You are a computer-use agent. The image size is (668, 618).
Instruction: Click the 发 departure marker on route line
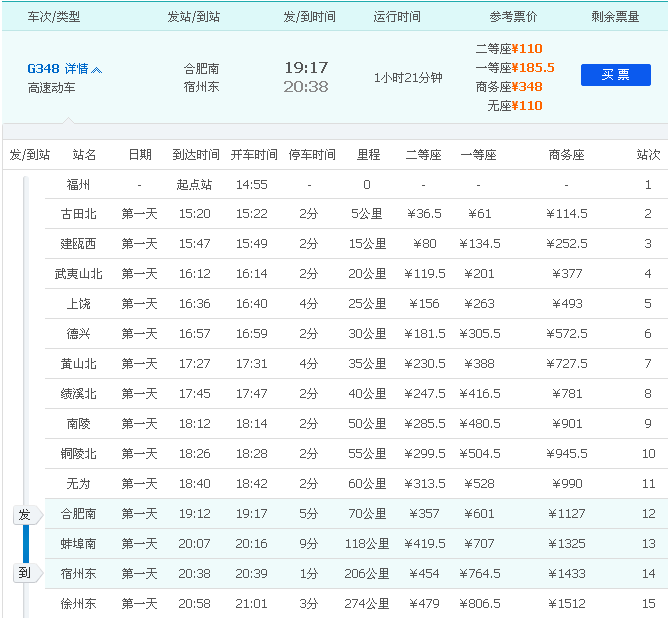pyautogui.click(x=26, y=515)
